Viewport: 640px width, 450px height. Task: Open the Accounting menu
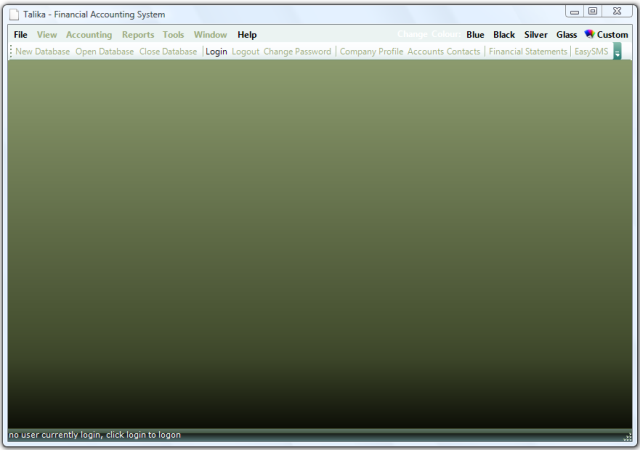(89, 35)
